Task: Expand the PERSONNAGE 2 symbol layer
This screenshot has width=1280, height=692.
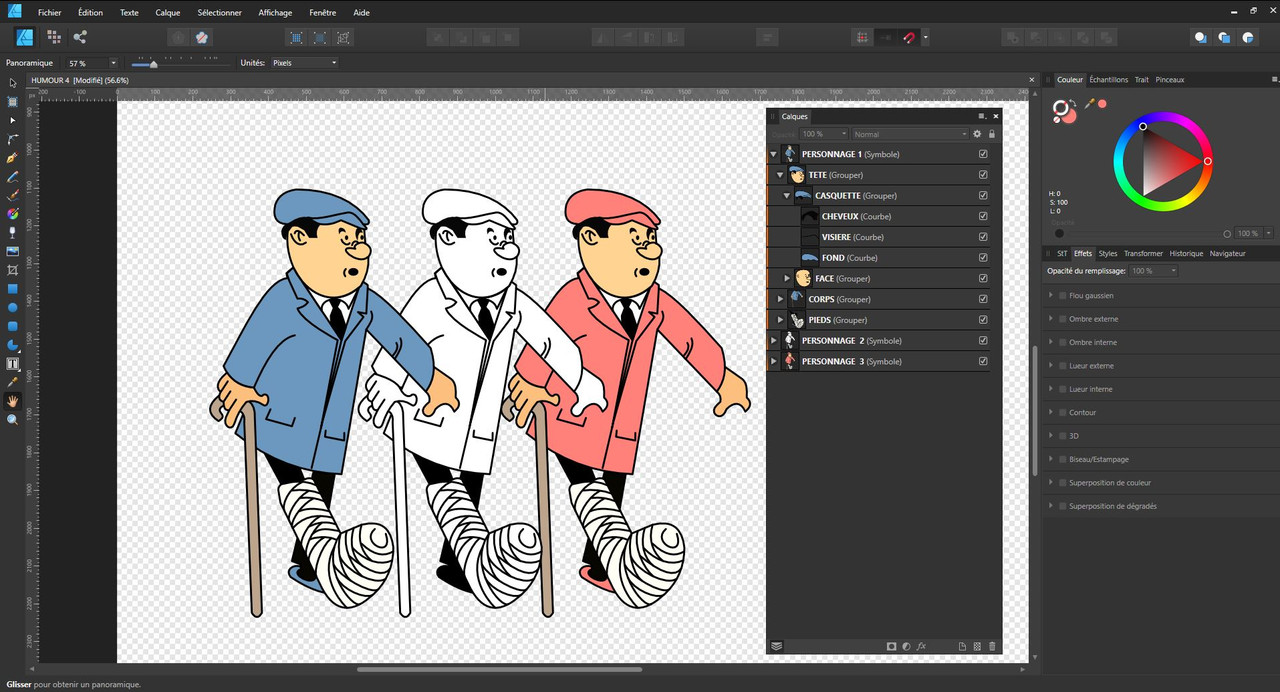Action: tap(774, 341)
